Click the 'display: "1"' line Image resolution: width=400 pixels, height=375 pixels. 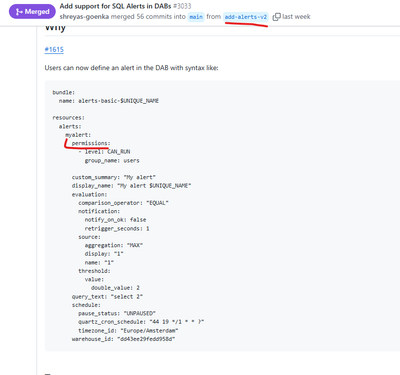pyautogui.click(x=104, y=254)
